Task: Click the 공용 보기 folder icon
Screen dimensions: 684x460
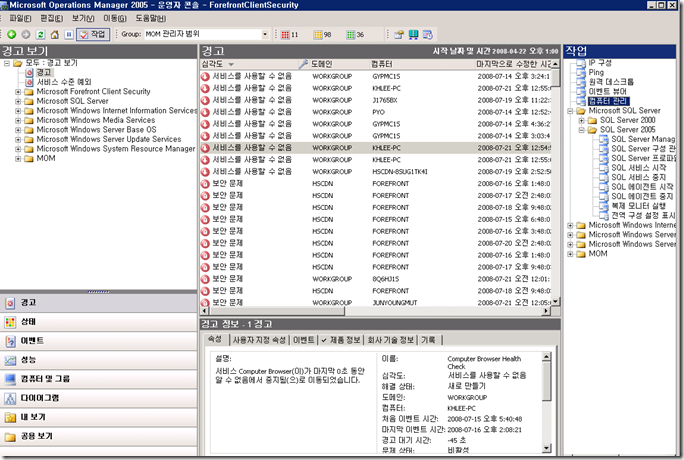Action: coord(10,436)
